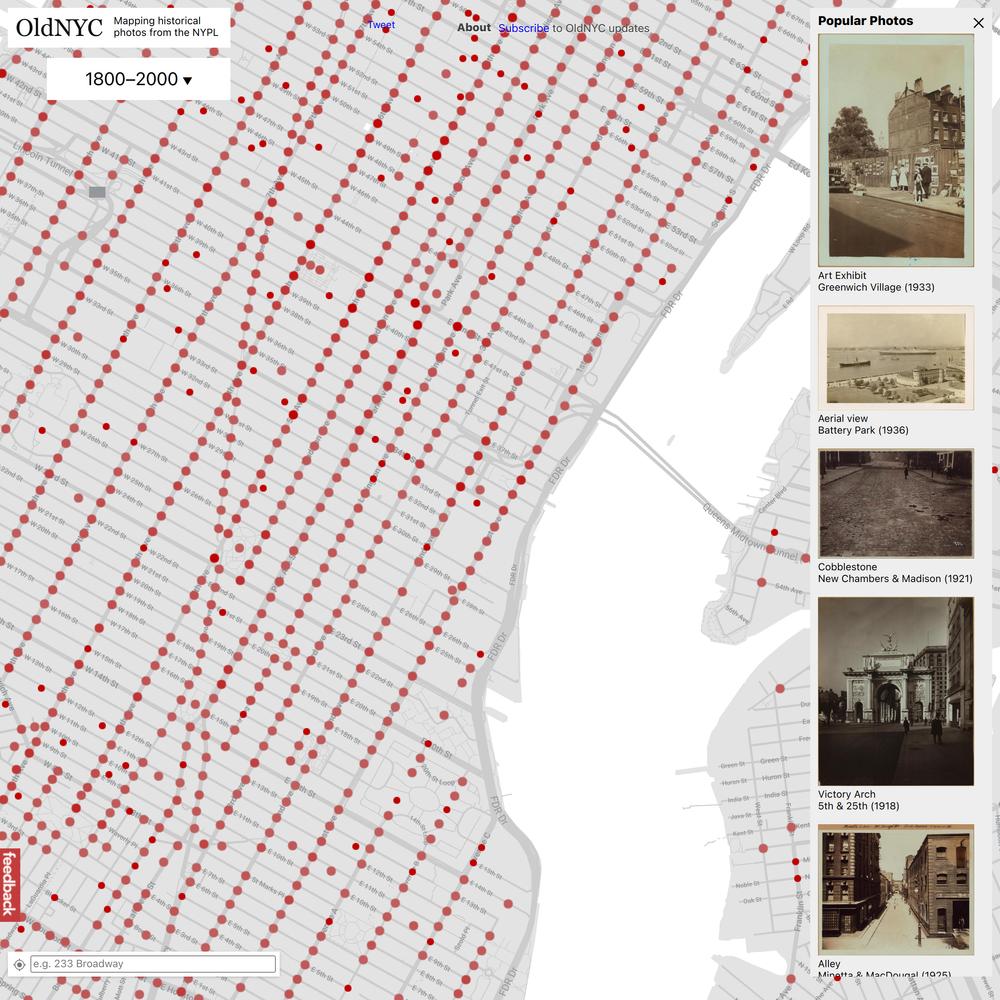Click the 'New Chambers & Madison (1921)' caption line
This screenshot has height=1000, width=1000.
click(x=895, y=579)
